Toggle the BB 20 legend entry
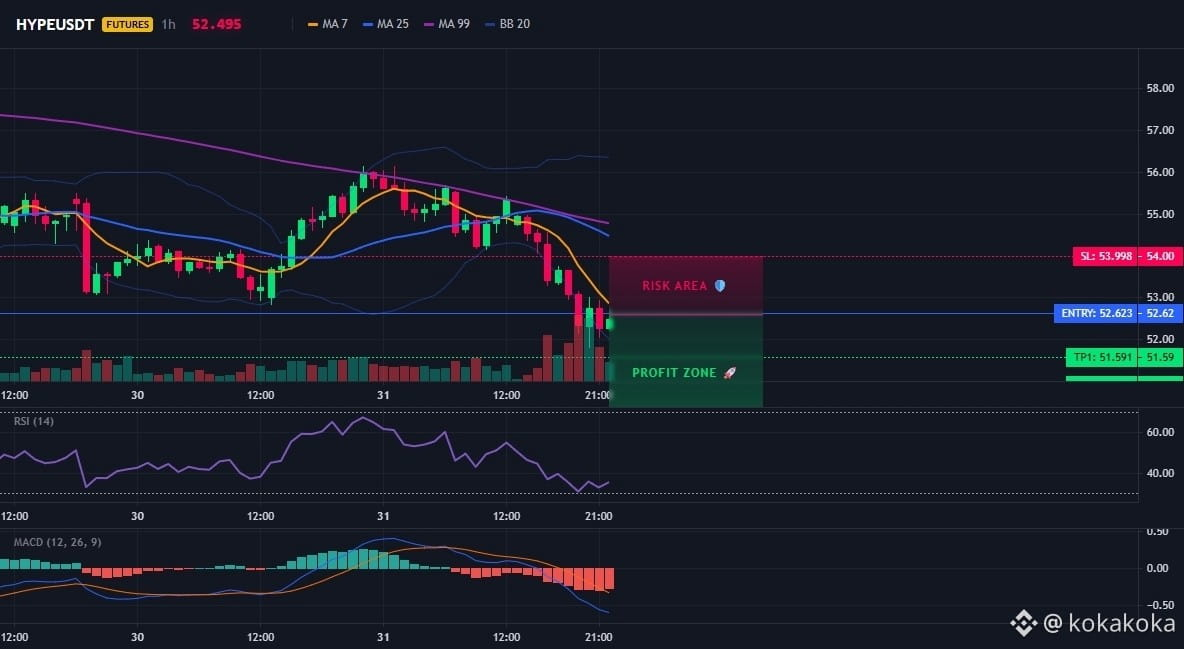Viewport: 1184px width, 649px height. pyautogui.click(x=507, y=24)
